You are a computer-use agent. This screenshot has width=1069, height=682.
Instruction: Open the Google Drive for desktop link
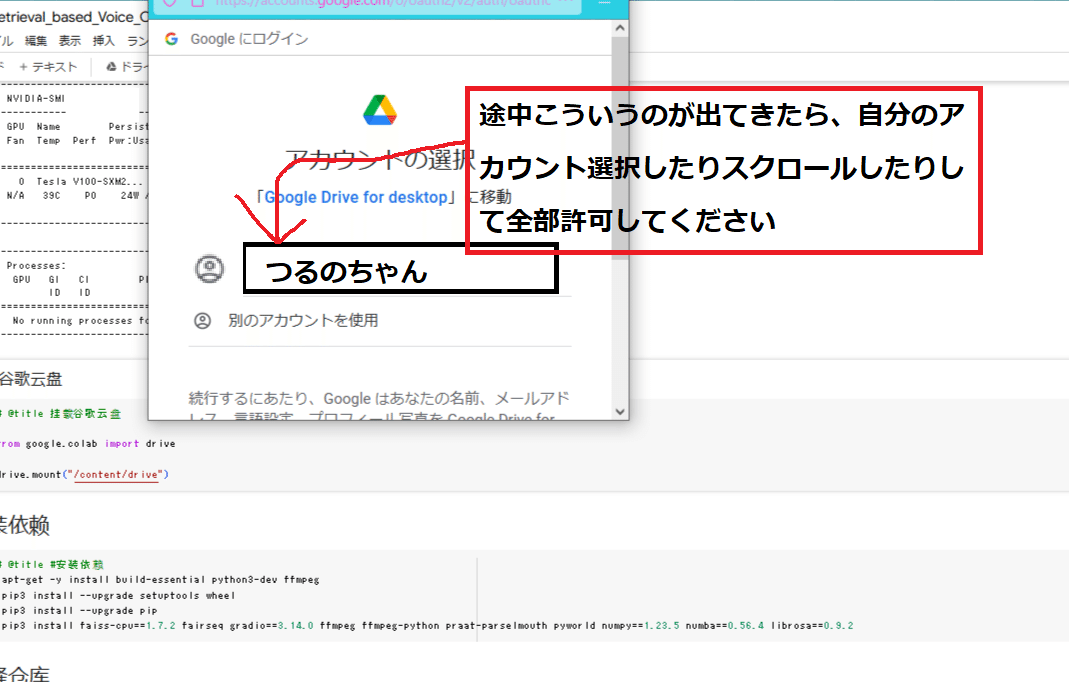[x=356, y=197]
